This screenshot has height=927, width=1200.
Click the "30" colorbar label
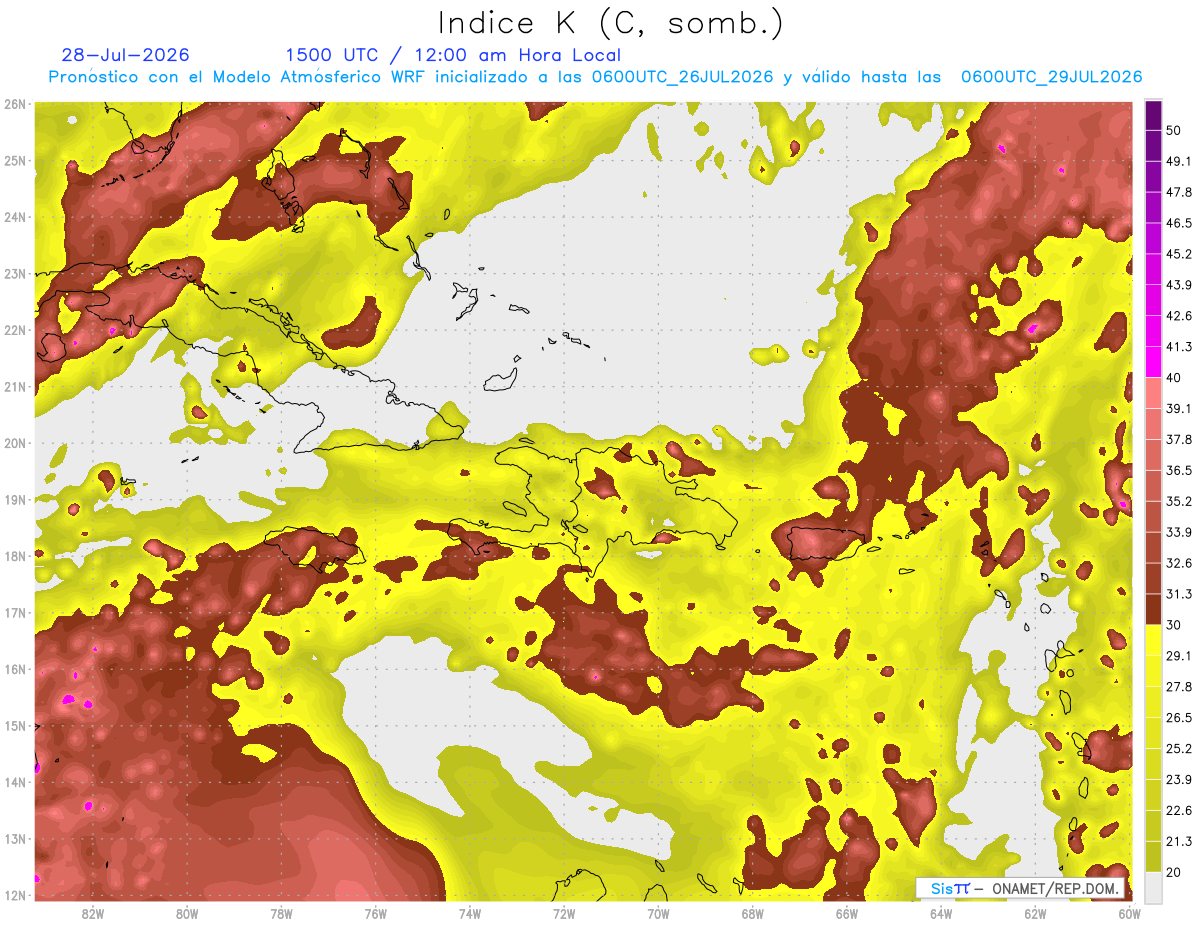point(1174,625)
